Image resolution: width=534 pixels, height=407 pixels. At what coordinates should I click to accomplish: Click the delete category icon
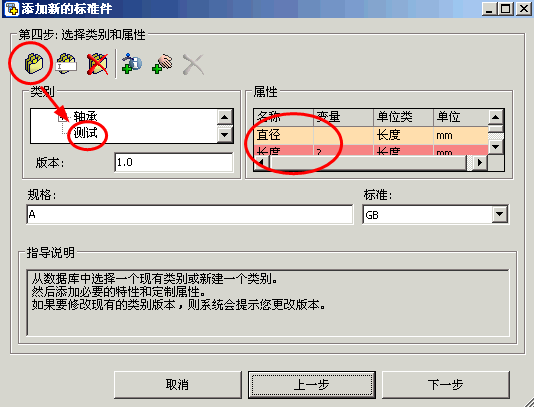(x=97, y=64)
